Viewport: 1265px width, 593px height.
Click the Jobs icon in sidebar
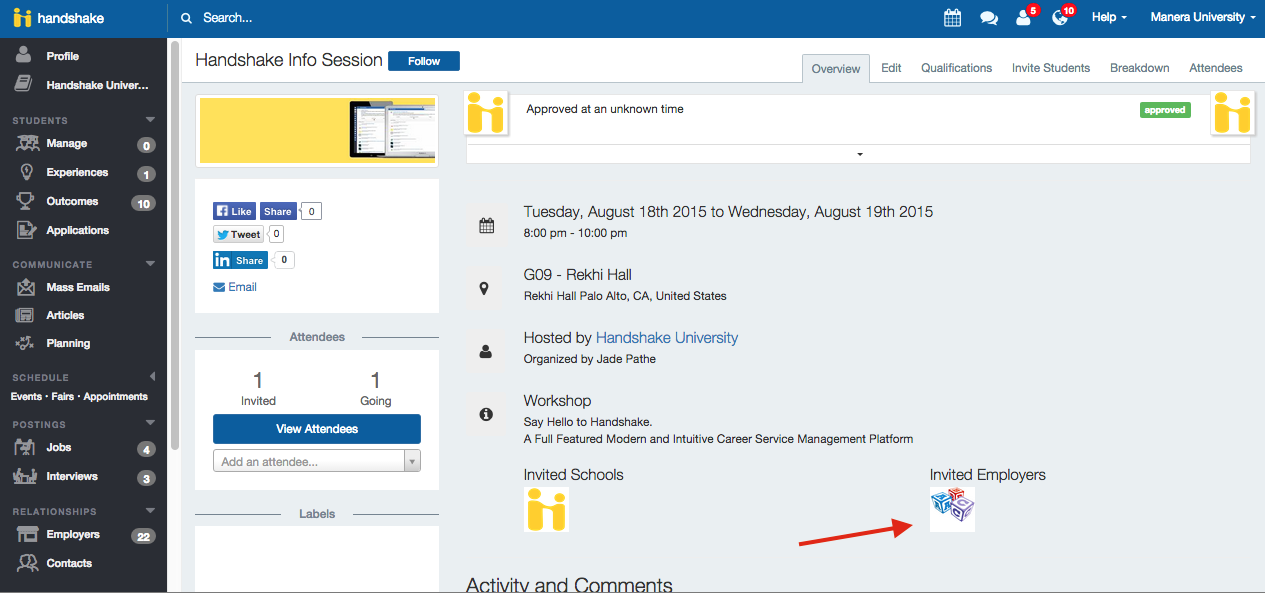pyautogui.click(x=27, y=448)
